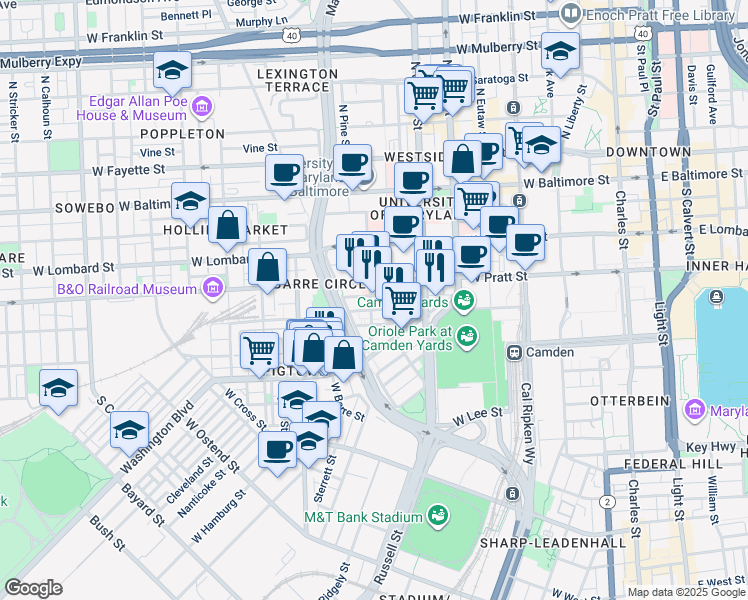Click the POPPLETON neighborhood label

point(182,134)
